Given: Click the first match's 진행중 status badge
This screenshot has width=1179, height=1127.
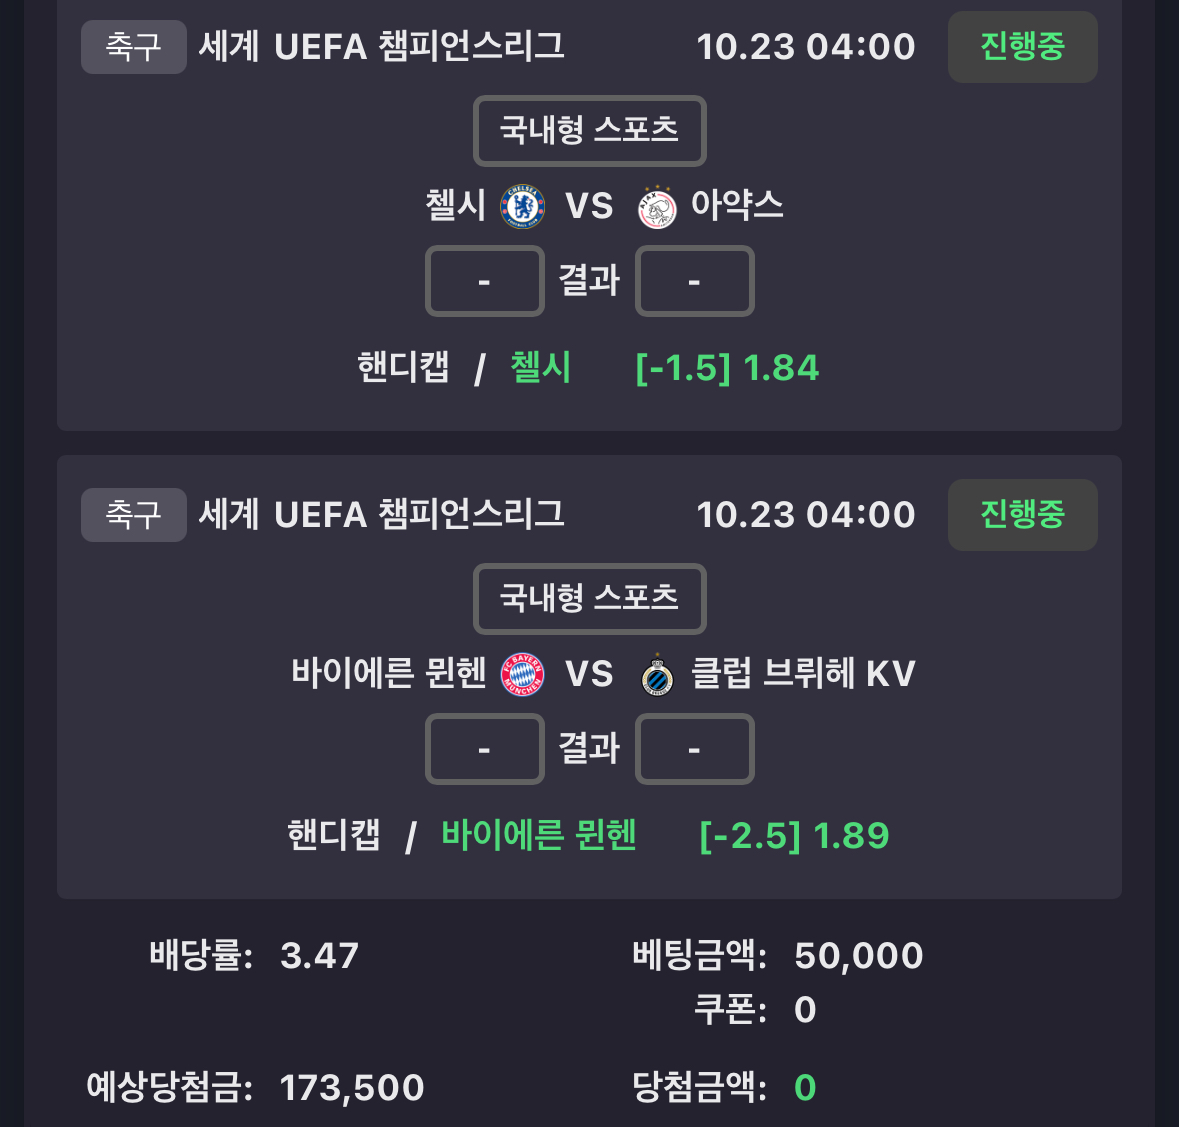Looking at the screenshot, I should pos(1022,47).
